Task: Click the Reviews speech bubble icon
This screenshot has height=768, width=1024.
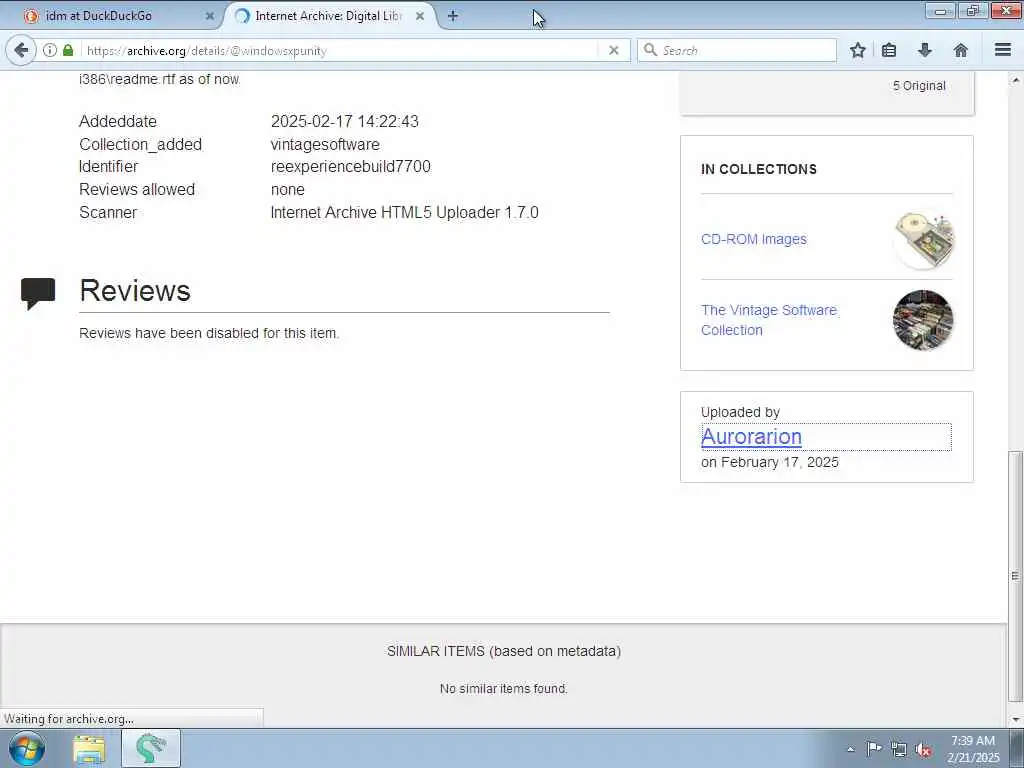Action: (x=38, y=293)
